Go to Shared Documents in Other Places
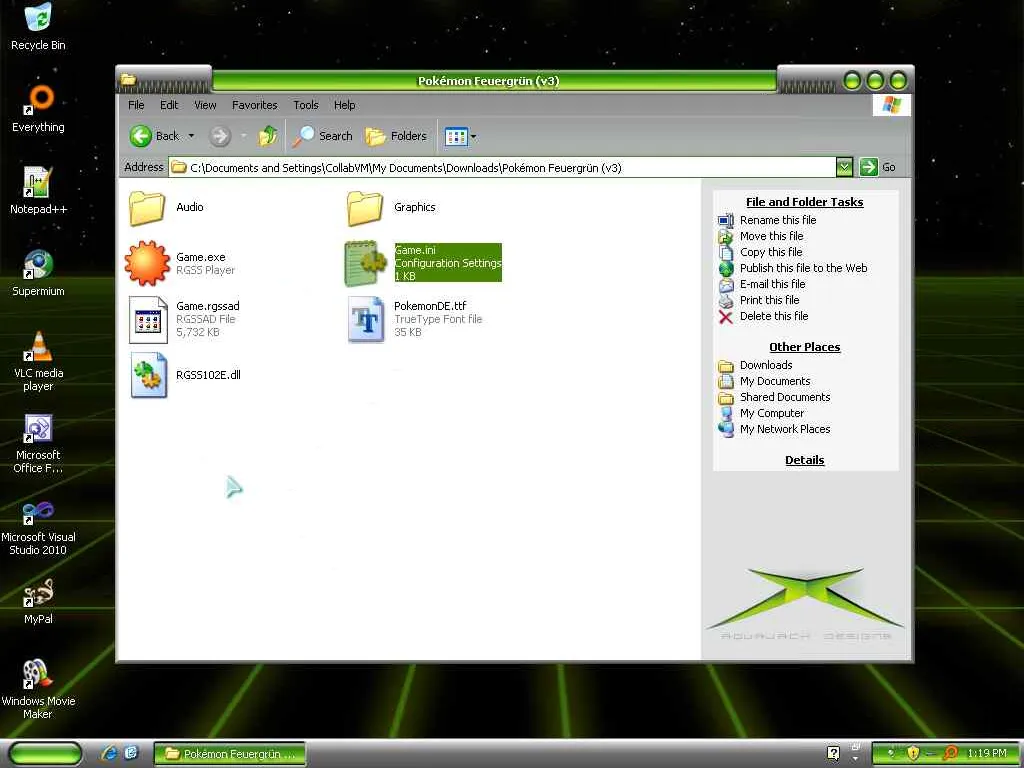The width and height of the screenshot is (1024, 768). (x=785, y=397)
